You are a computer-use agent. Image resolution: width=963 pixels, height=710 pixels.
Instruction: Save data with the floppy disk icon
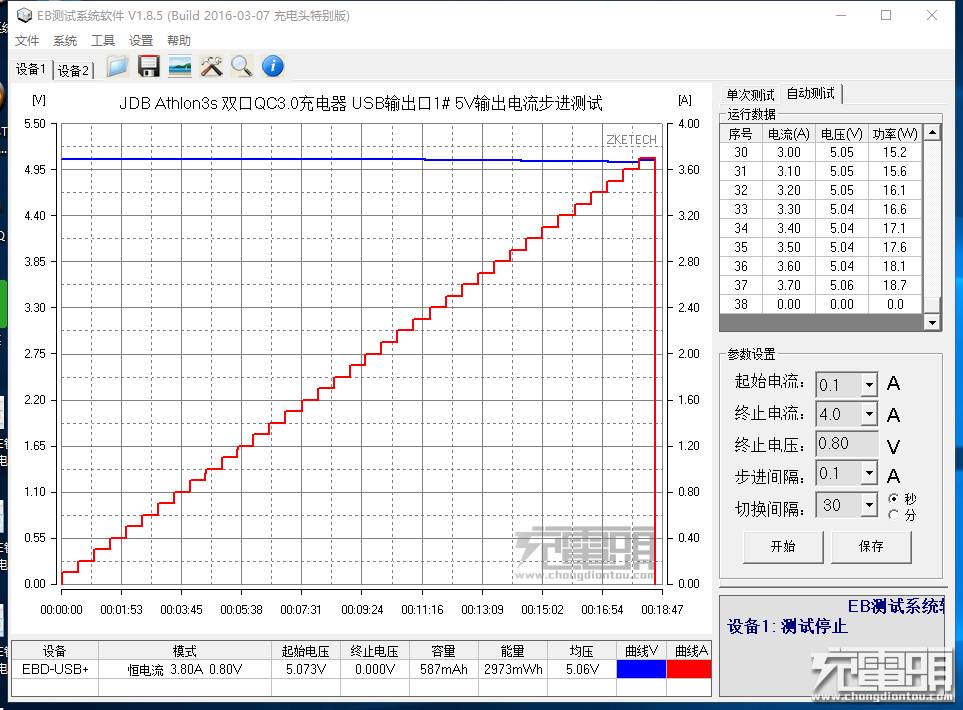(149, 66)
